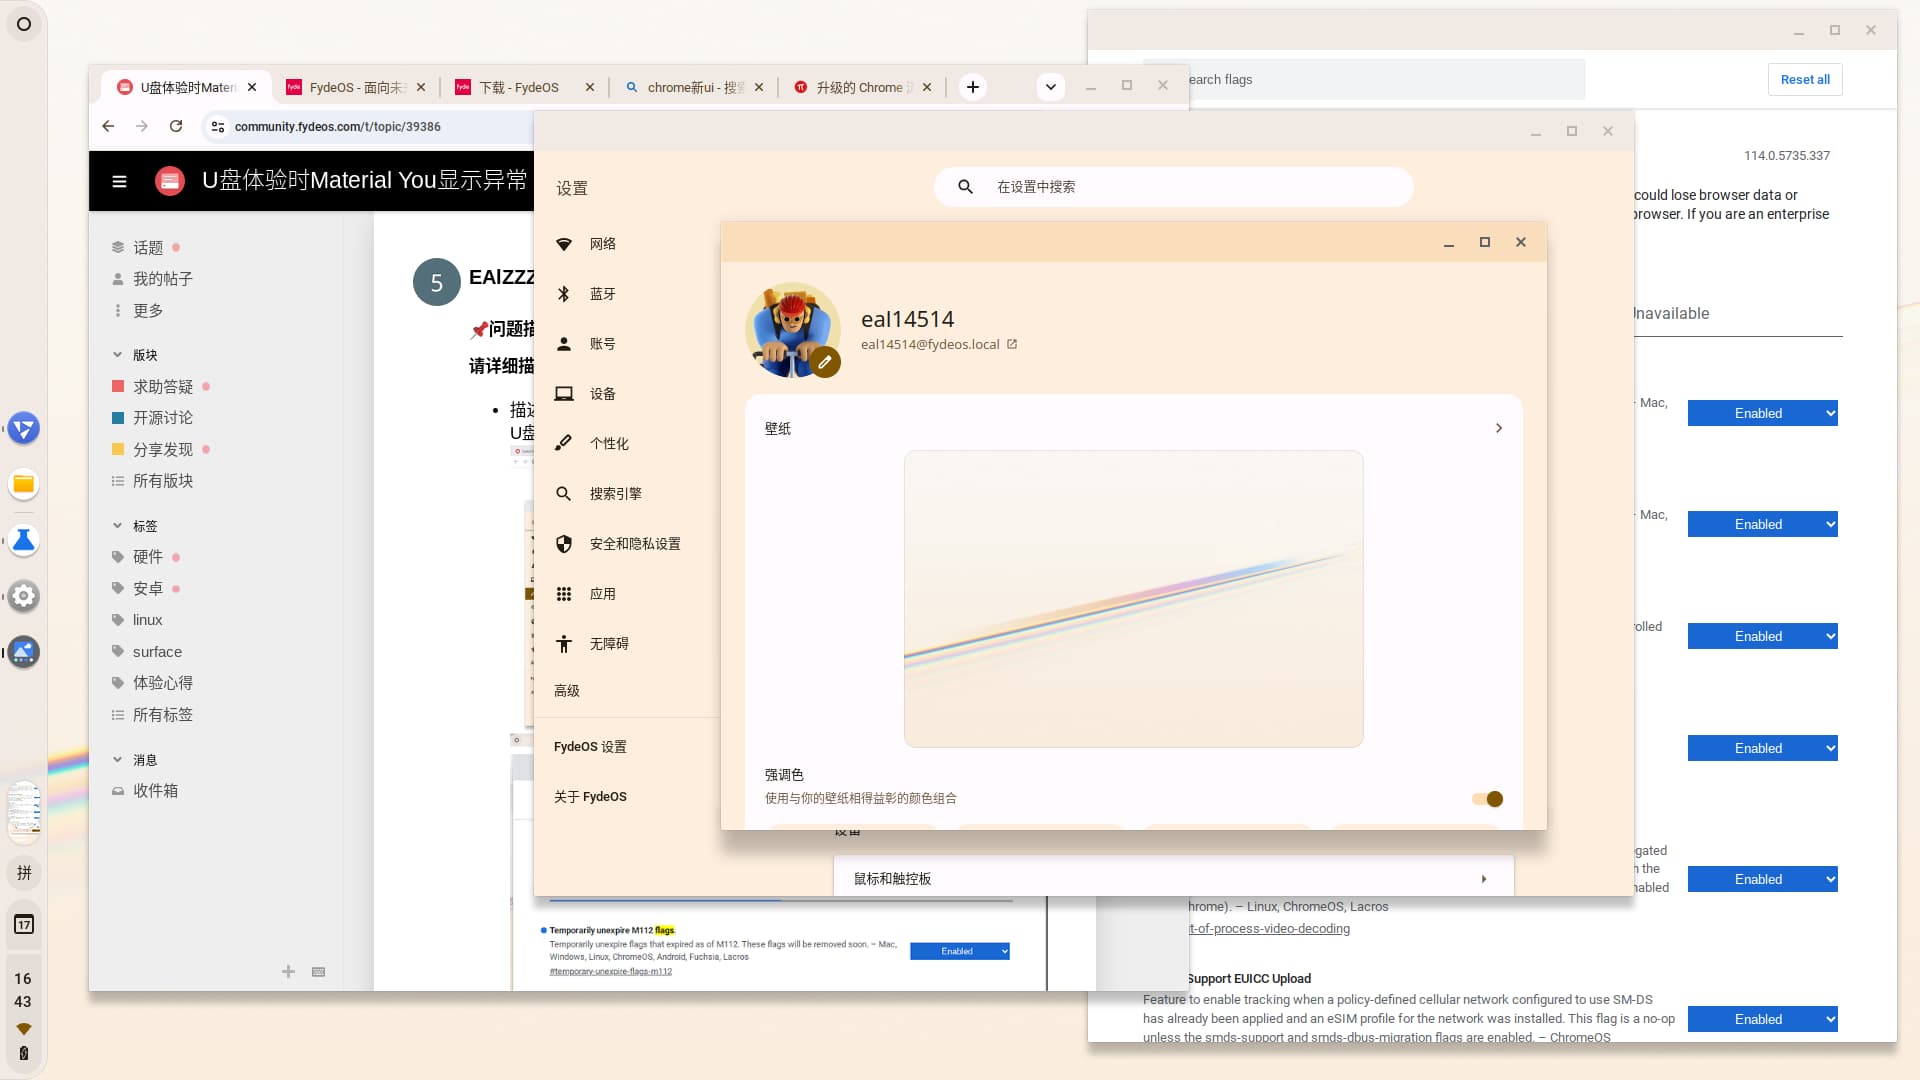The width and height of the screenshot is (1920, 1080).
Task: Switch to the chrome新ui search tab
Action: 694,87
